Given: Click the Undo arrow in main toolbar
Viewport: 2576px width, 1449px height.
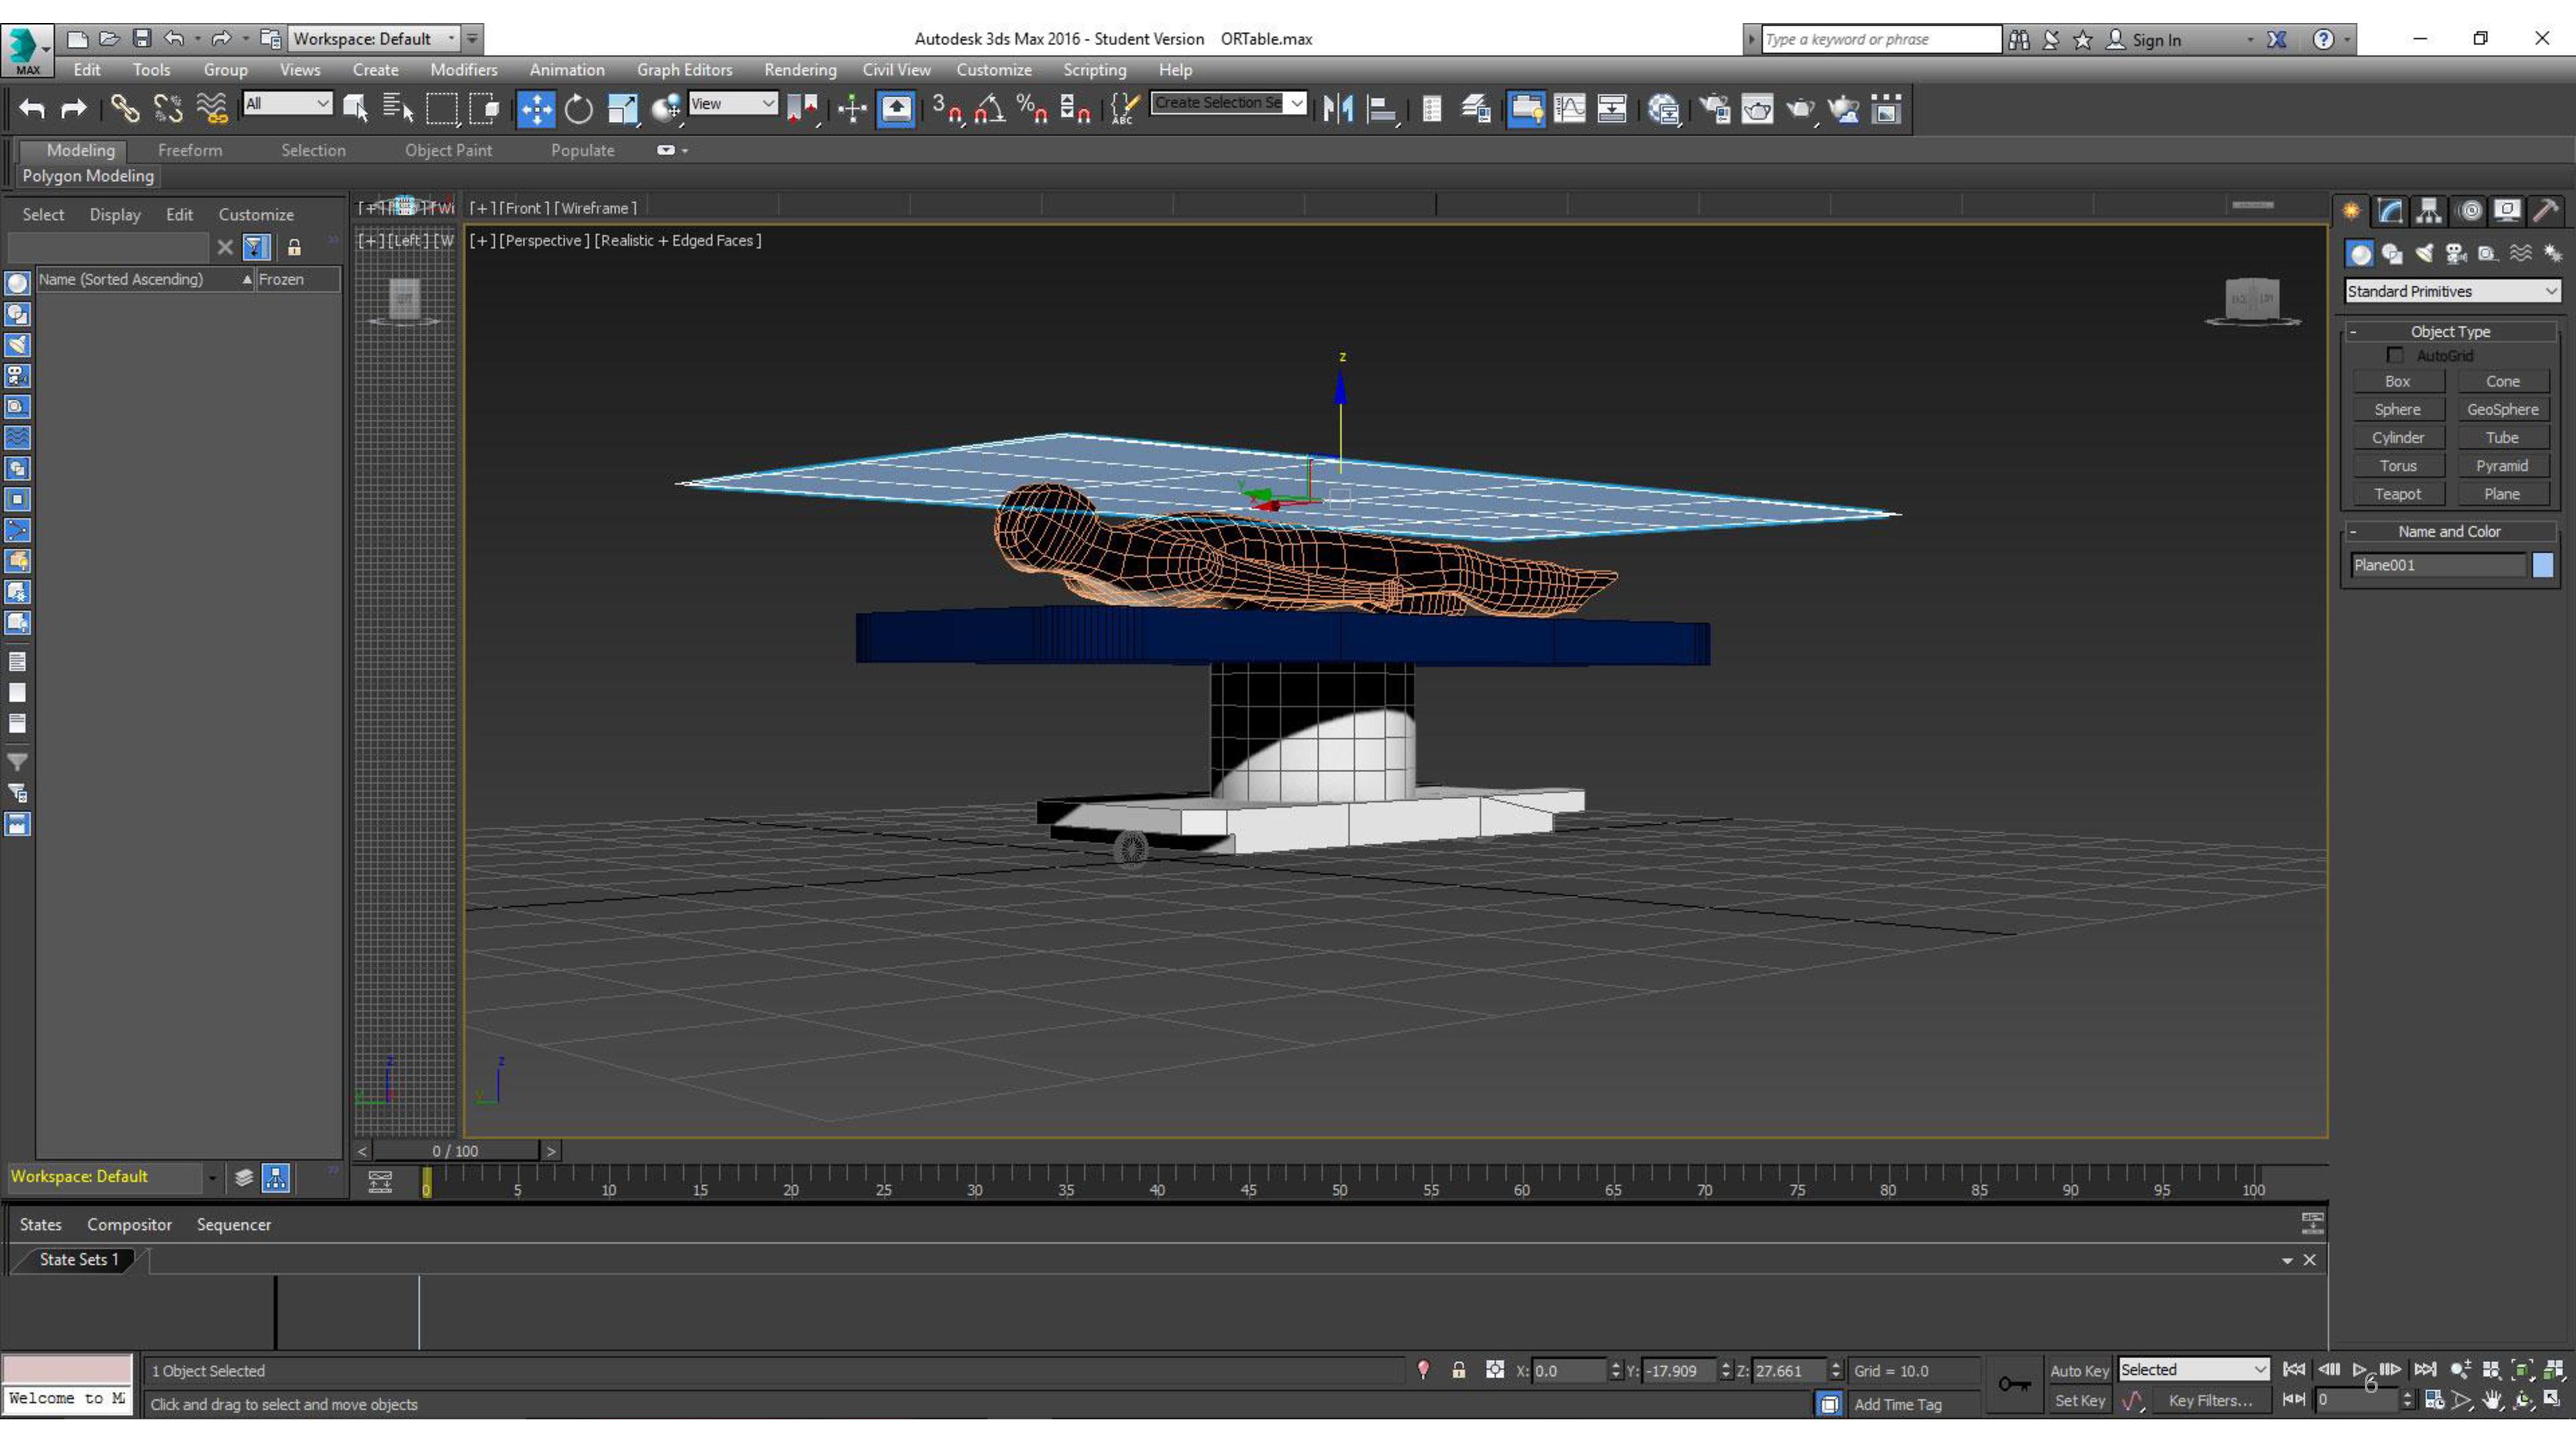Looking at the screenshot, I should pos(32,108).
